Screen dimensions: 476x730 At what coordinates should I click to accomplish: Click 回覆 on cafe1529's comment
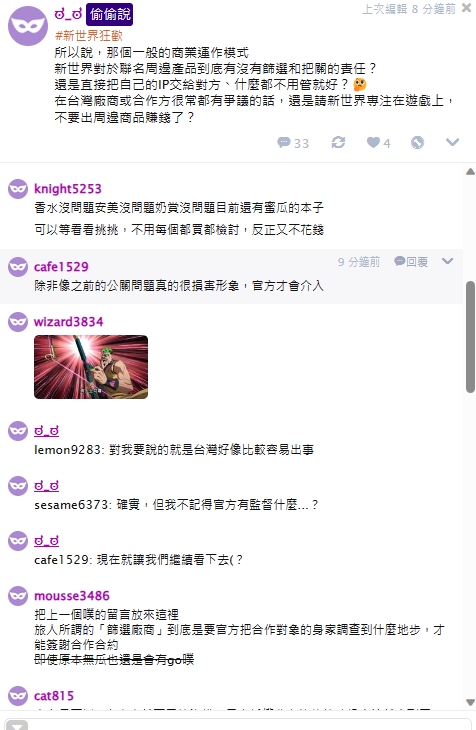click(411, 262)
